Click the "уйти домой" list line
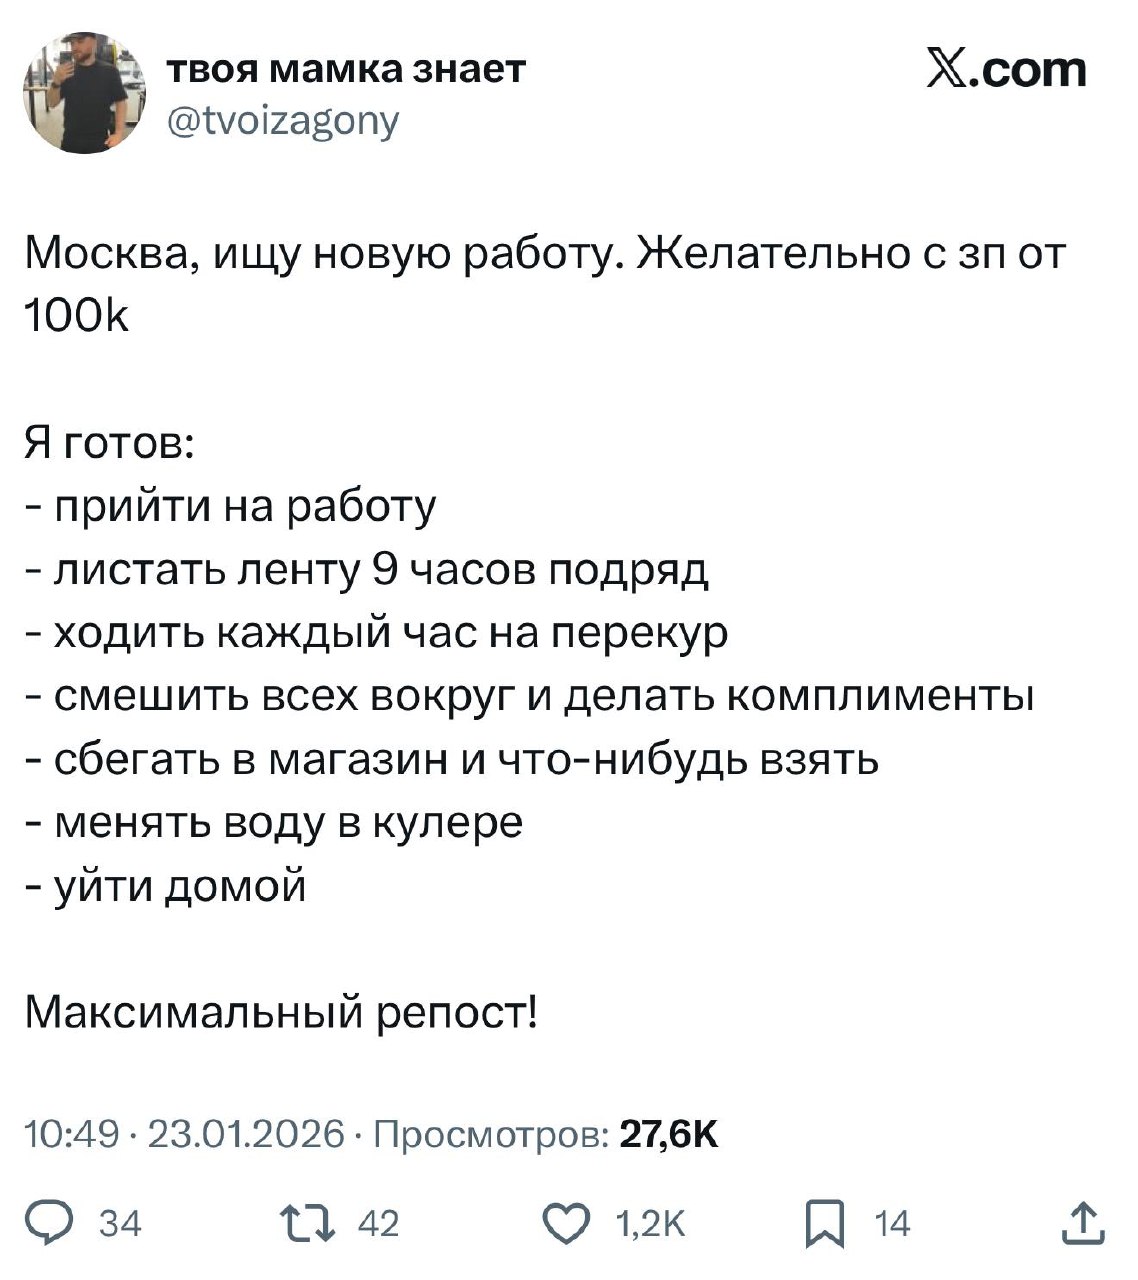This screenshot has width=1138, height=1280. click(178, 885)
